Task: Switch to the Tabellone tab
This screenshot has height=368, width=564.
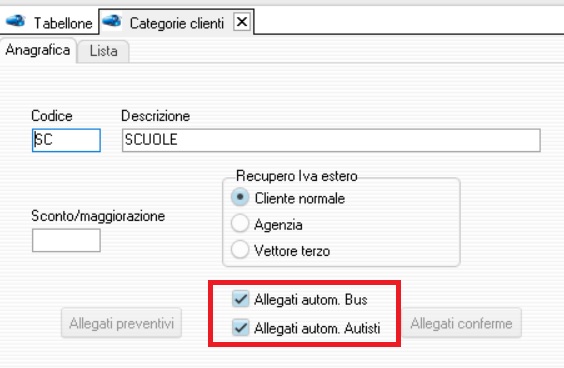Action: [63, 23]
